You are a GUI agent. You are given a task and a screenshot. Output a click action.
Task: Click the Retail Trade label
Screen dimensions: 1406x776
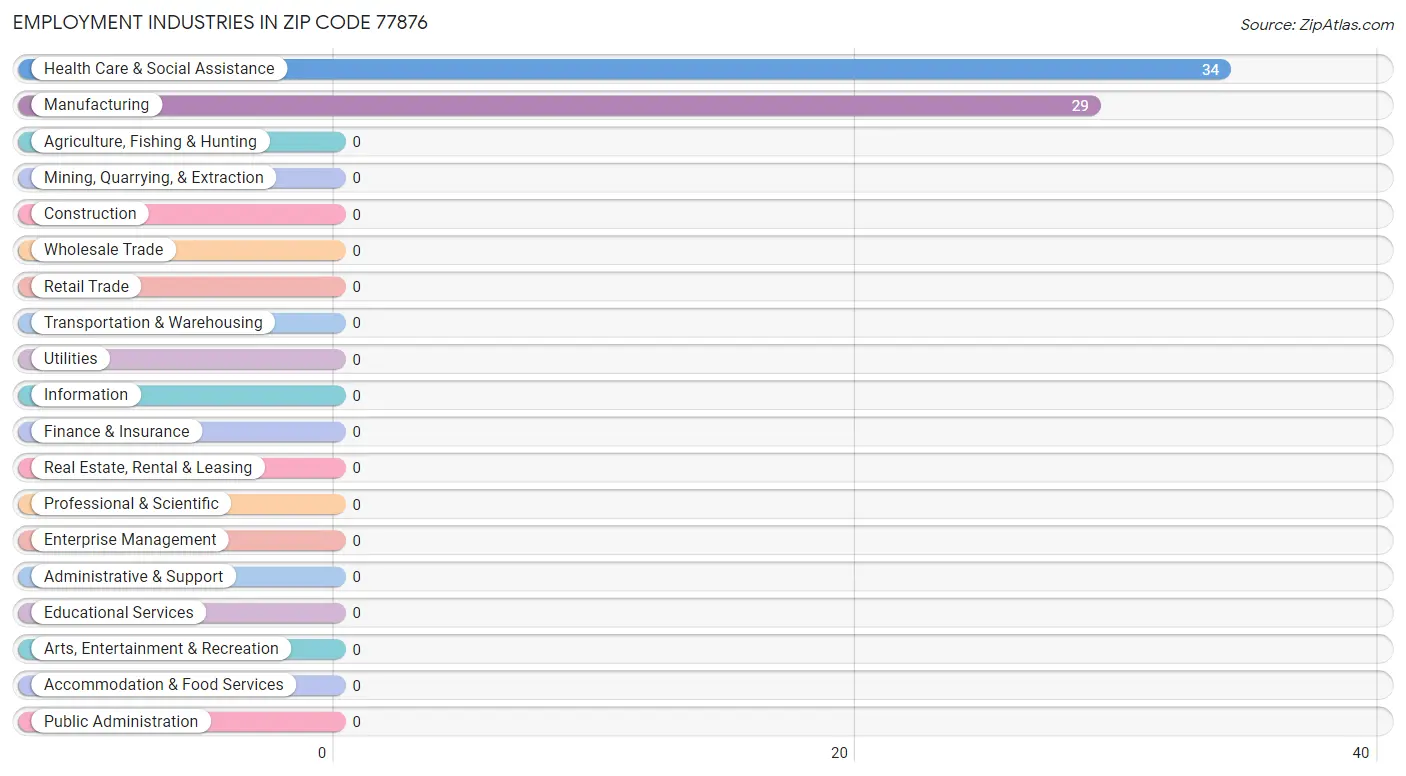coord(86,287)
